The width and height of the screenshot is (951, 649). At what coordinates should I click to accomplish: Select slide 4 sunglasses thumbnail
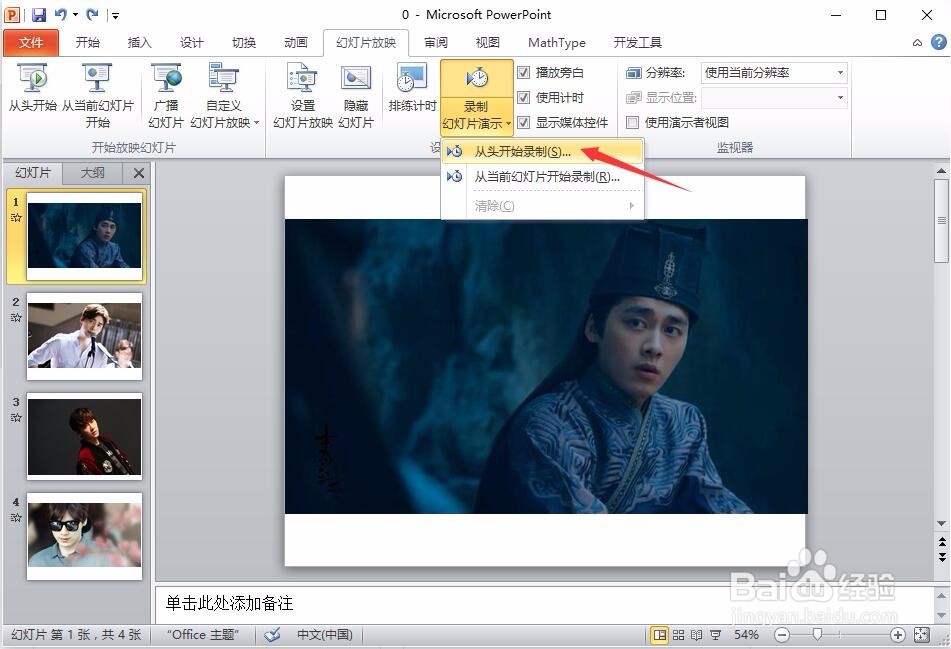coord(84,536)
